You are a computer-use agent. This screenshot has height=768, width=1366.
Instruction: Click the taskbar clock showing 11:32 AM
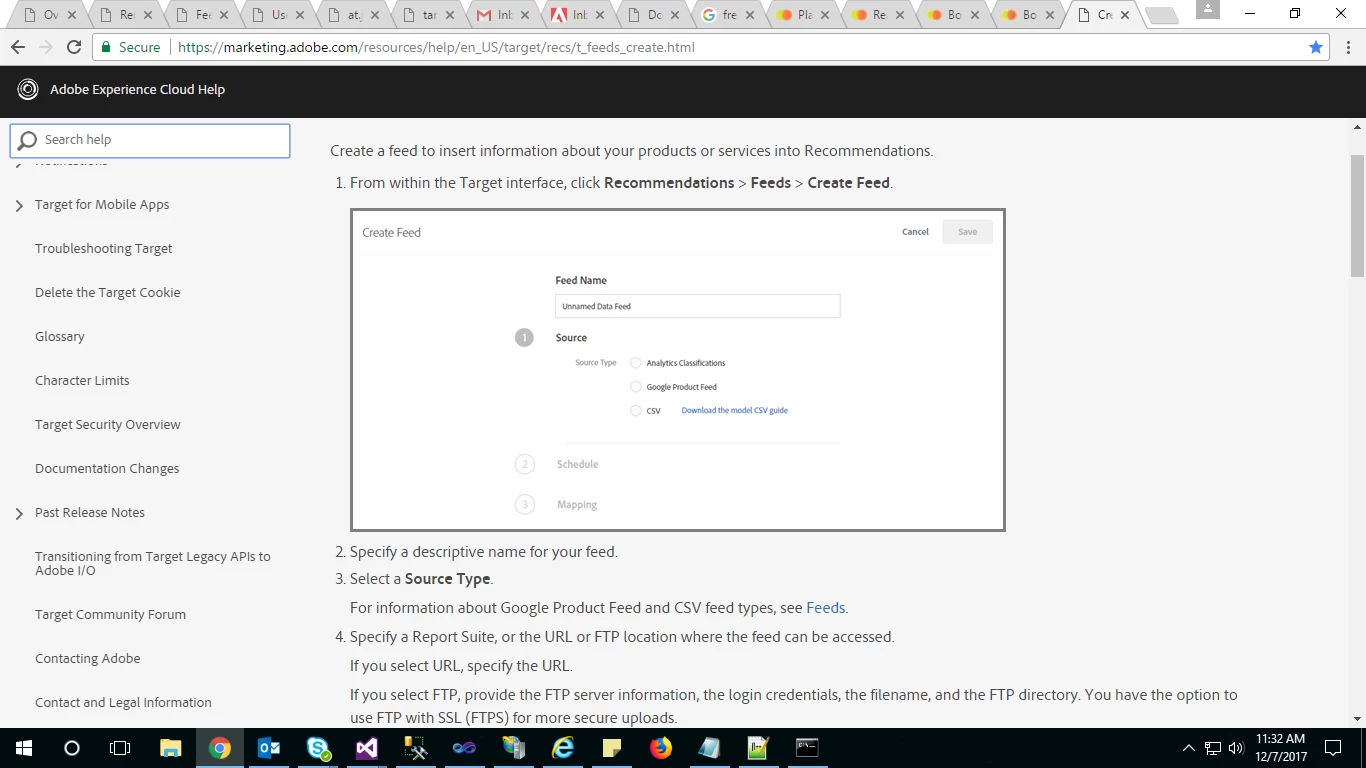(x=1280, y=748)
